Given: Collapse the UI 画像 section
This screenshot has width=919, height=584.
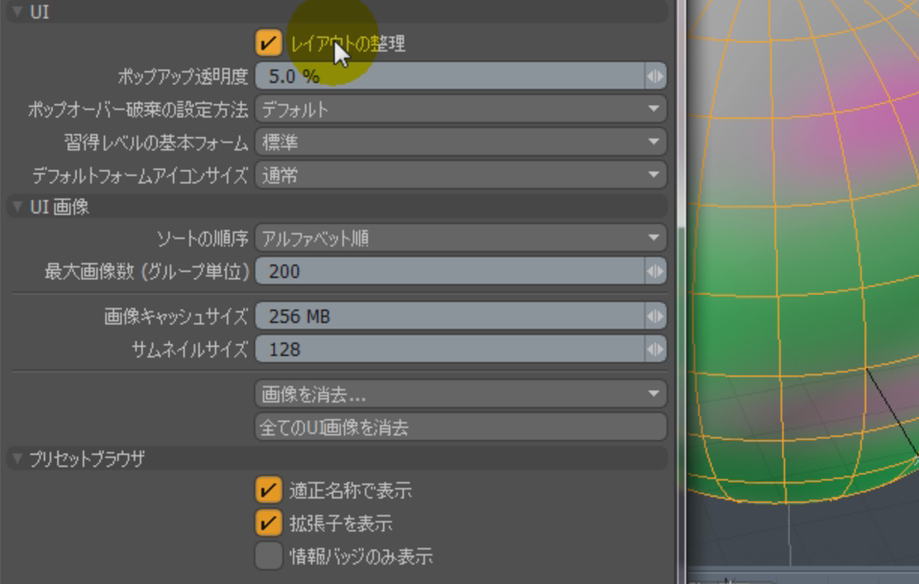Looking at the screenshot, I should tap(17, 207).
